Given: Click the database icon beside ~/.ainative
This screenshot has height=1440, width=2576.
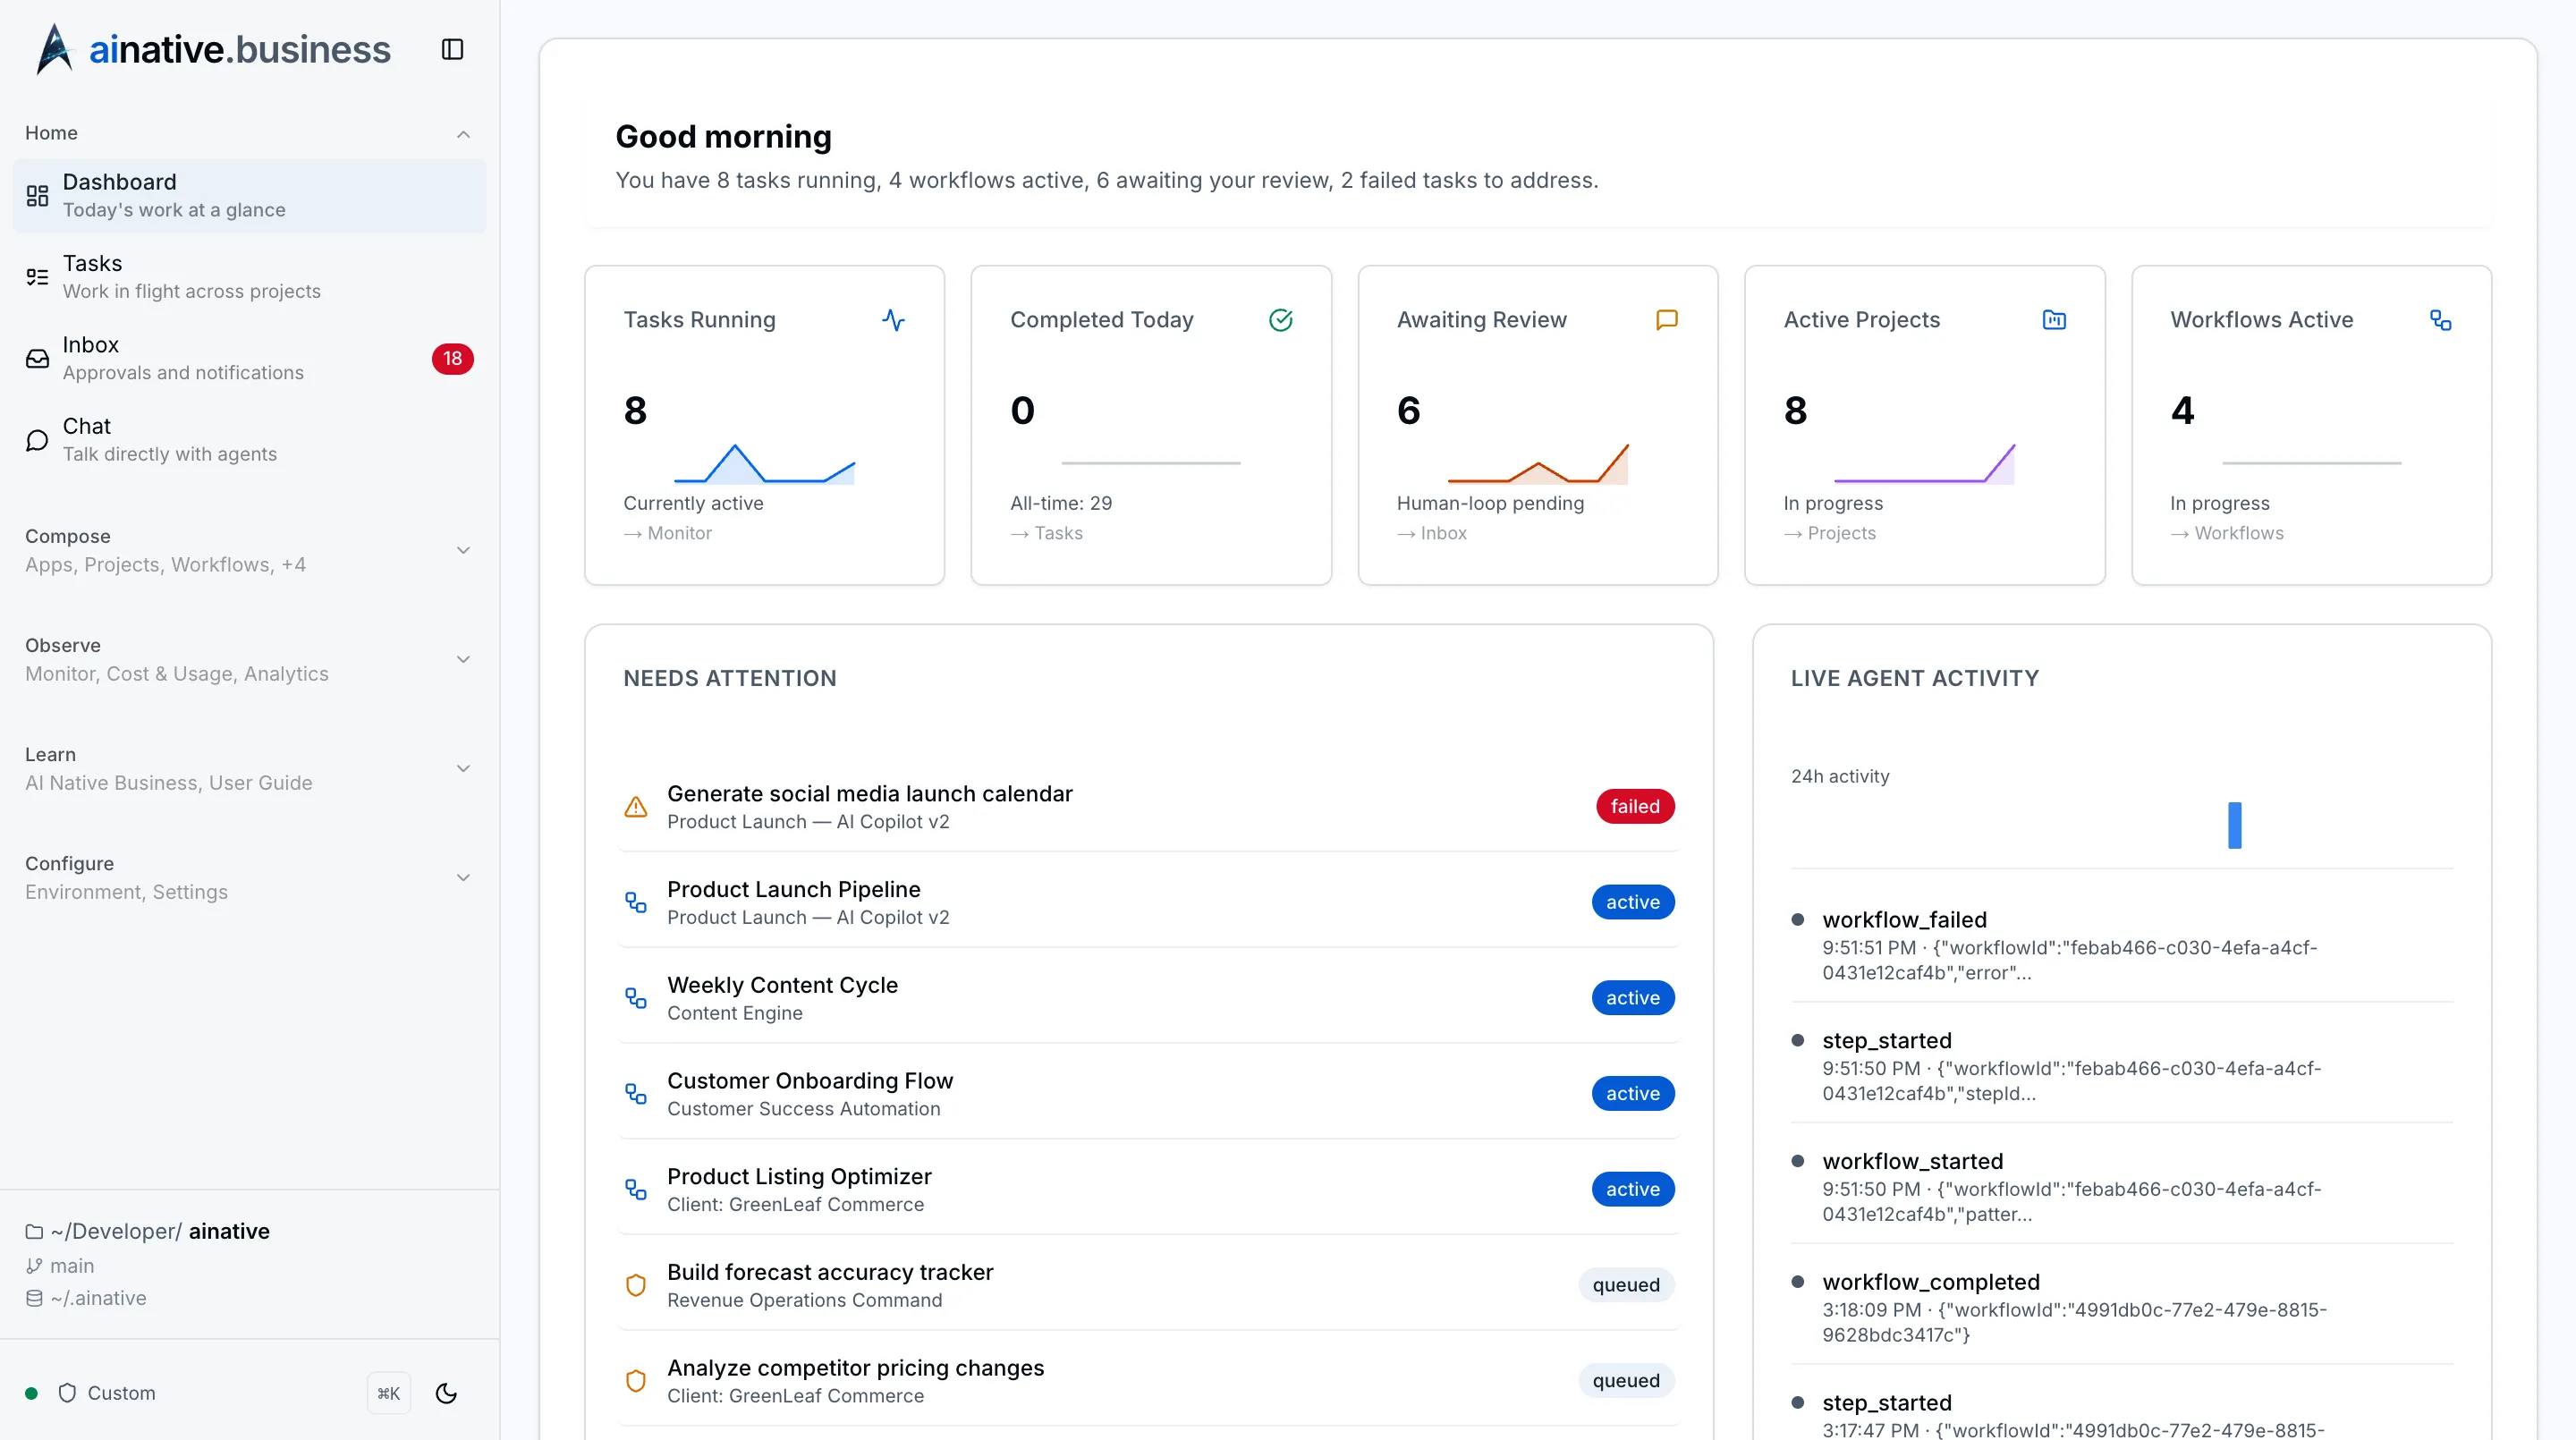Looking at the screenshot, I should pos(34,1298).
